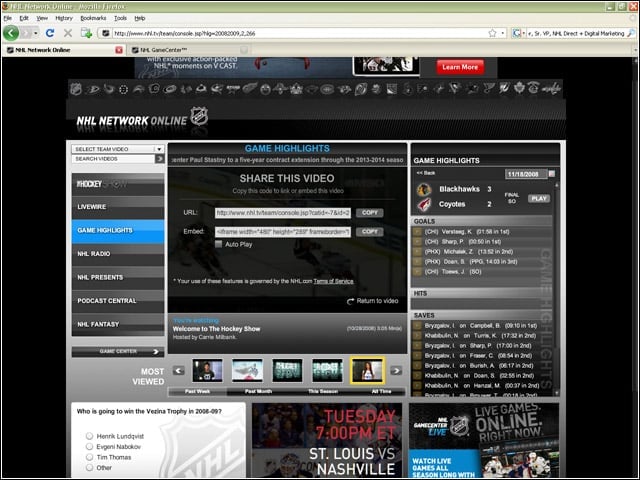Image resolution: width=640 pixels, height=480 pixels.
Task: Select the Anaheim Ducks team logo
Action: [x=92, y=89]
